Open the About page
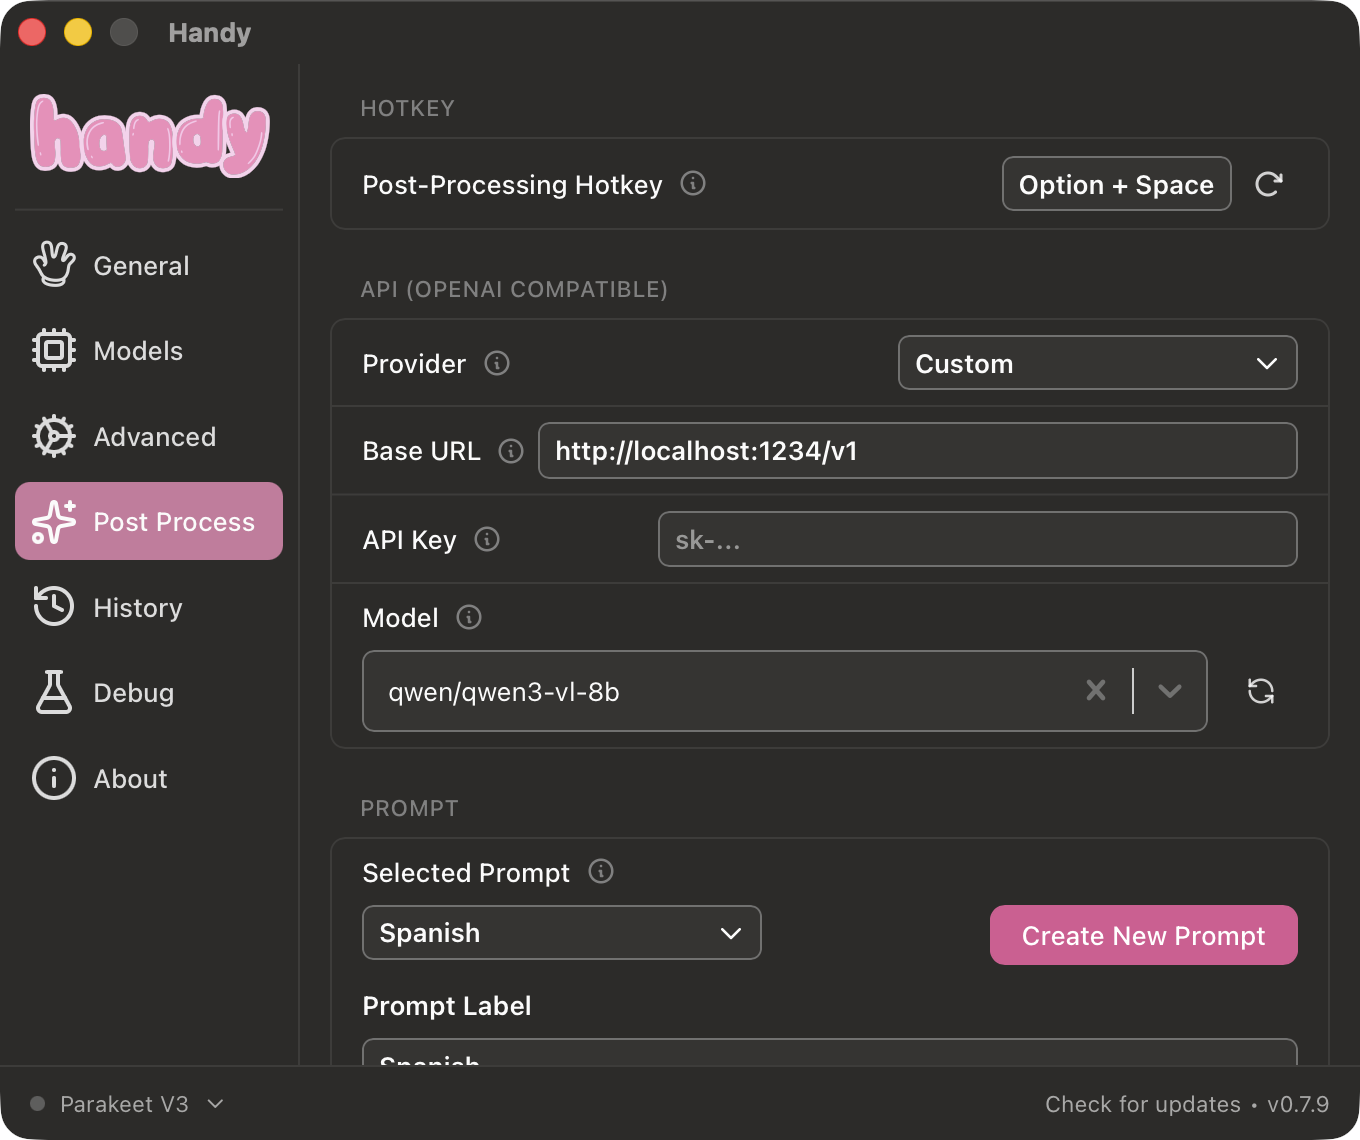This screenshot has height=1140, width=1360. point(129,778)
